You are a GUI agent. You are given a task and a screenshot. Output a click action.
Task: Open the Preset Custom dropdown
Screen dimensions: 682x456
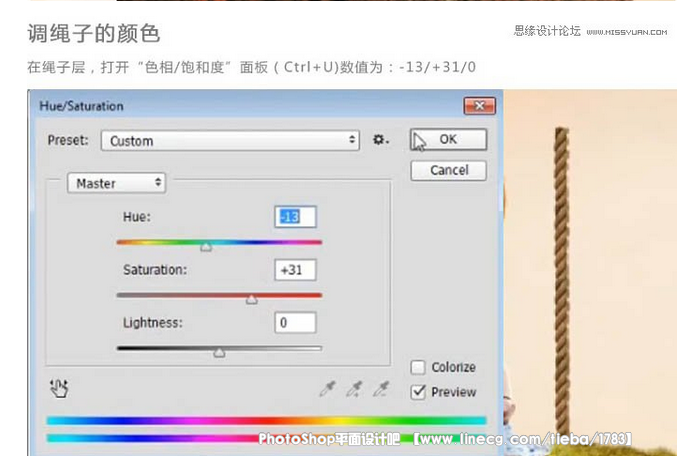coord(230,141)
